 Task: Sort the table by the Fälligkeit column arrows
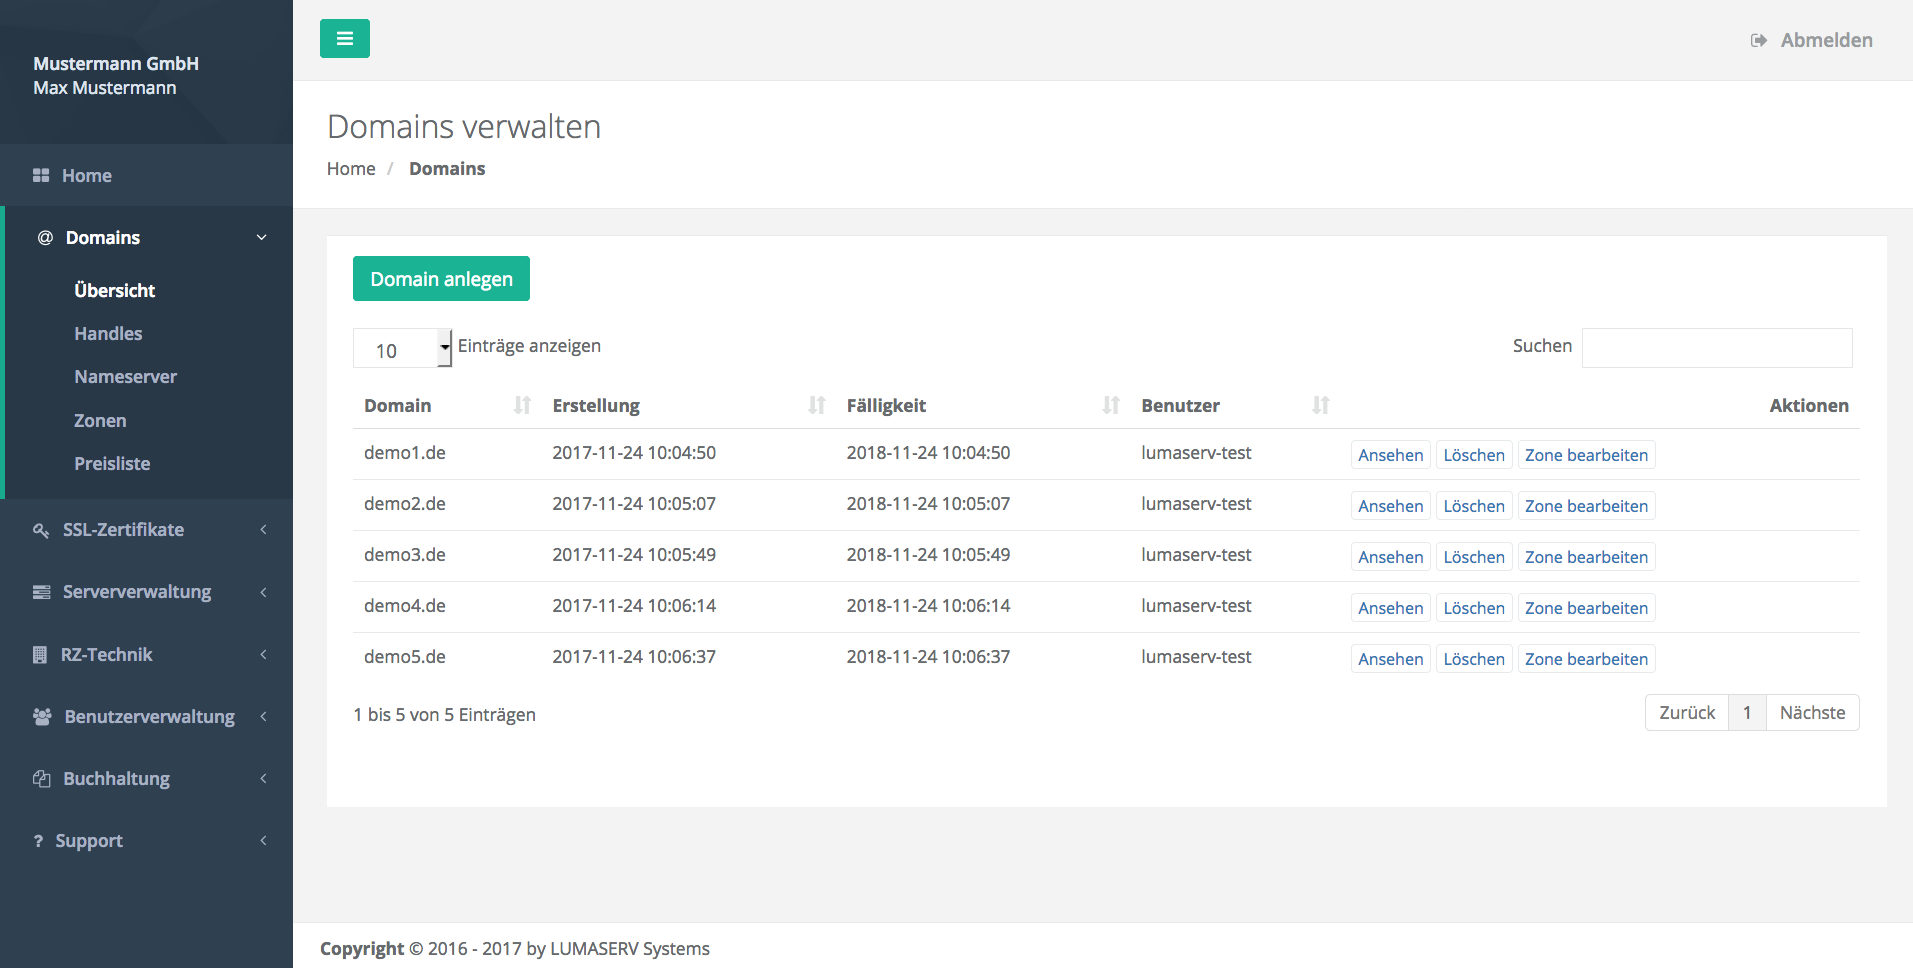pos(1111,405)
